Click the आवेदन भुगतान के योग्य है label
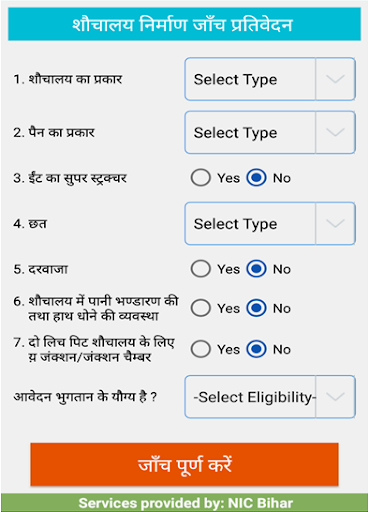 pos(85,397)
